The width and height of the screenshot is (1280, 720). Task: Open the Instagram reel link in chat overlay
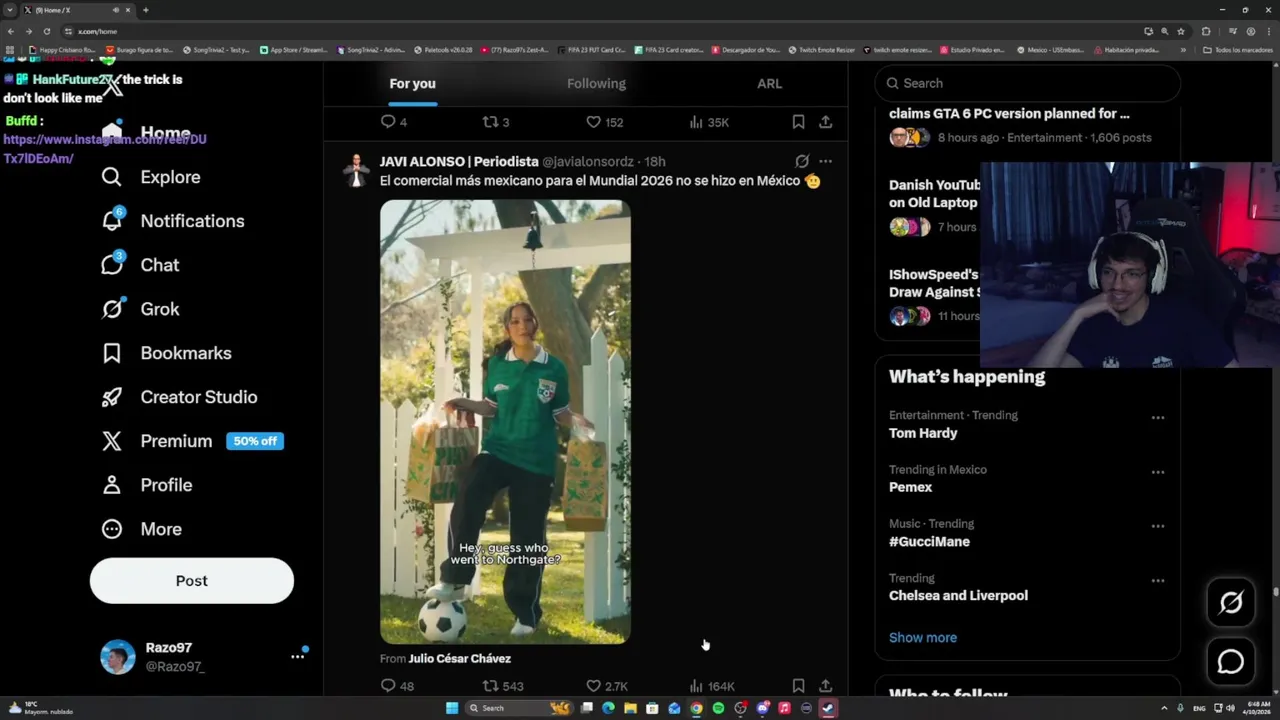coord(105,149)
